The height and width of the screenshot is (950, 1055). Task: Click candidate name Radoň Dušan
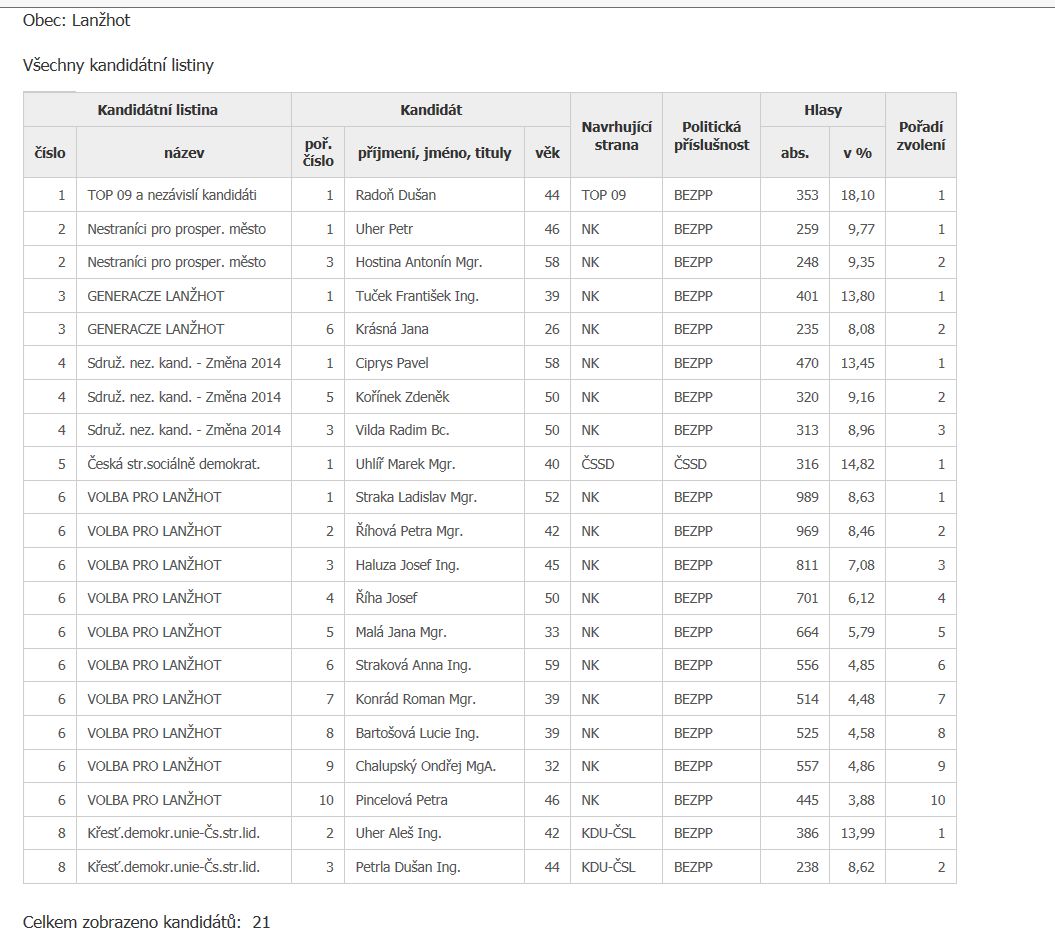click(x=396, y=195)
